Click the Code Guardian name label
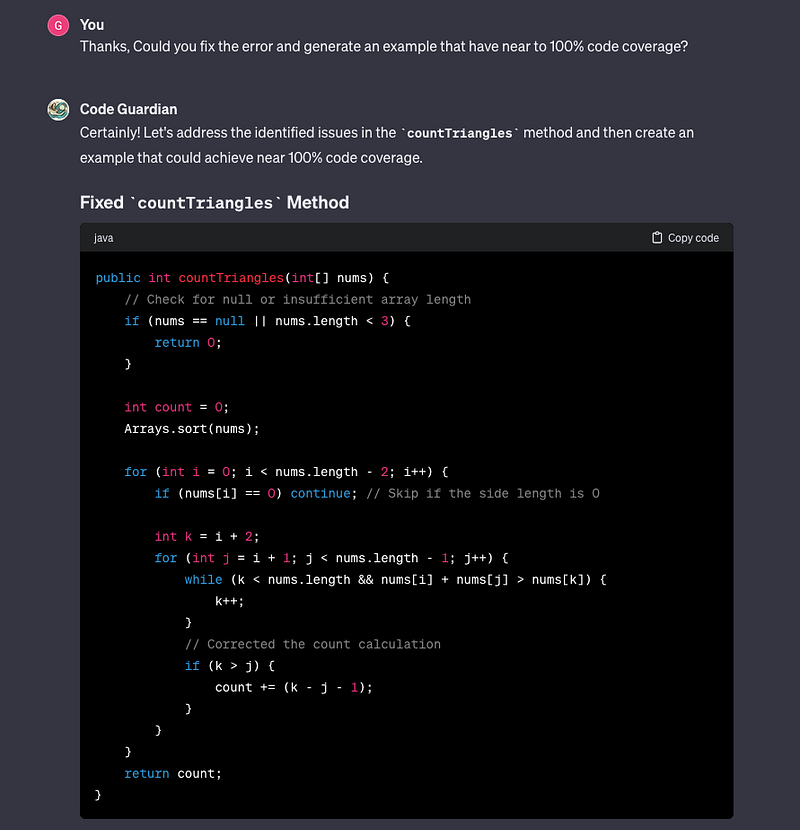Screen dimensions: 800x830 (x=128, y=109)
